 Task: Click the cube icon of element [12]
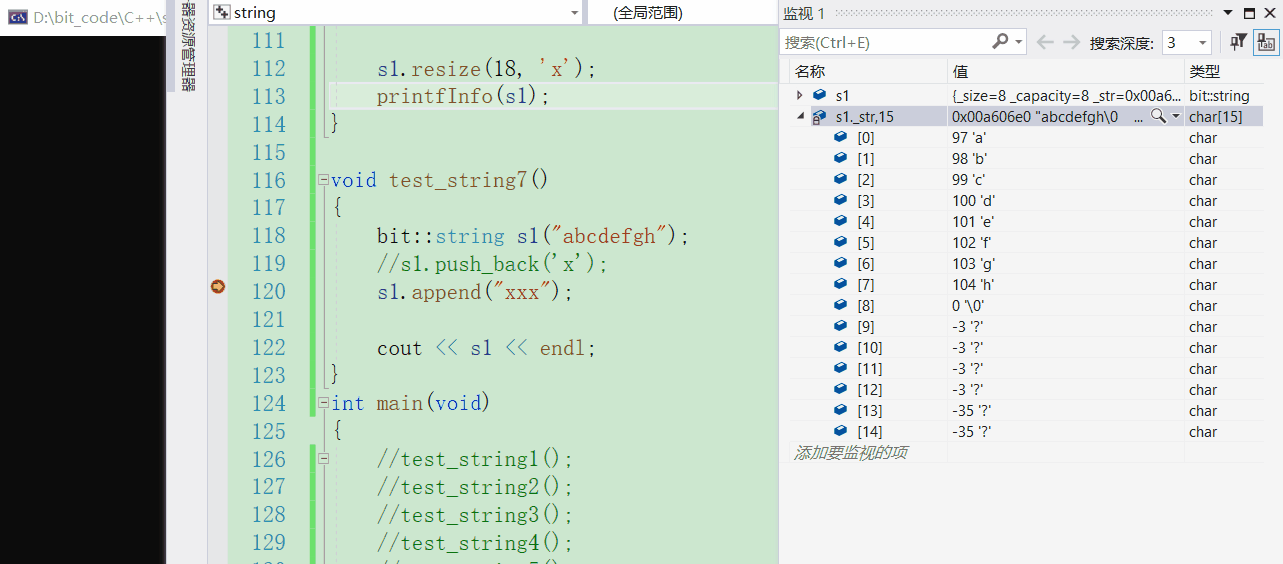click(841, 389)
